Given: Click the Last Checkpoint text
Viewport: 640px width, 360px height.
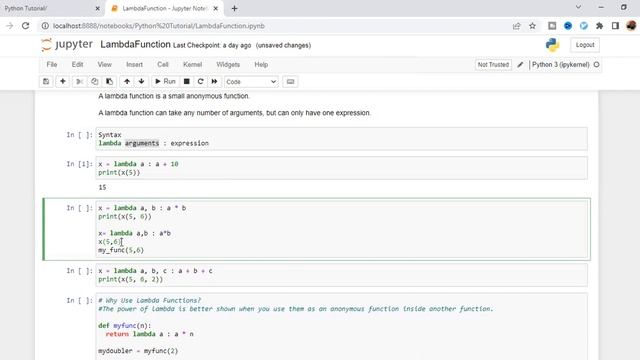Looking at the screenshot, I should pyautogui.click(x=212, y=45).
